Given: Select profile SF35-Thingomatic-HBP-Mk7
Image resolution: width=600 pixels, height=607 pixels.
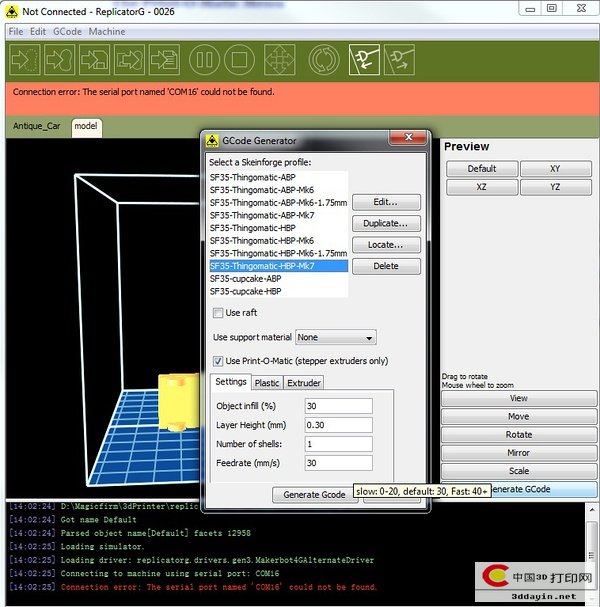Looking at the screenshot, I should 278,266.
